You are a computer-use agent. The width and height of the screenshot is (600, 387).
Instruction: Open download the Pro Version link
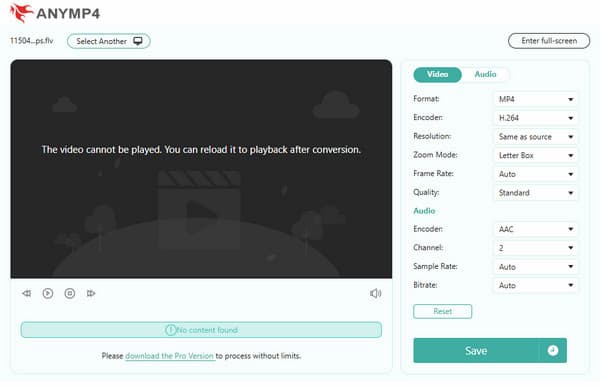pyautogui.click(x=170, y=356)
